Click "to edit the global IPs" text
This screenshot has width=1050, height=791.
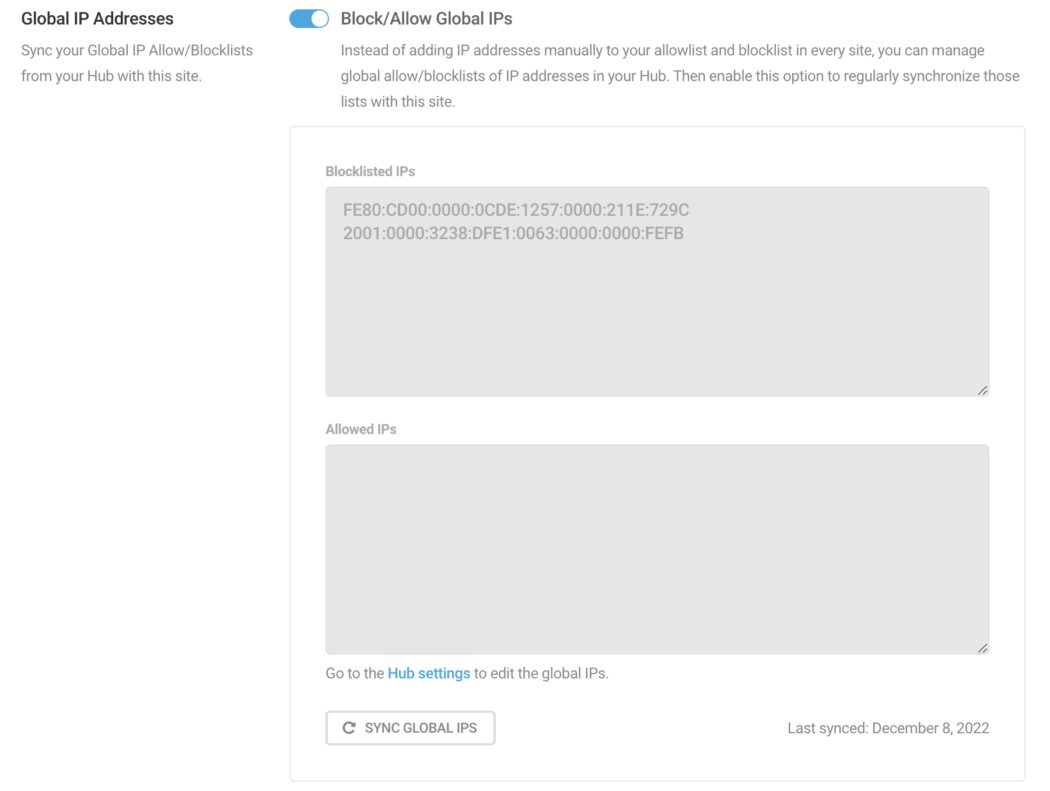[x=541, y=673]
